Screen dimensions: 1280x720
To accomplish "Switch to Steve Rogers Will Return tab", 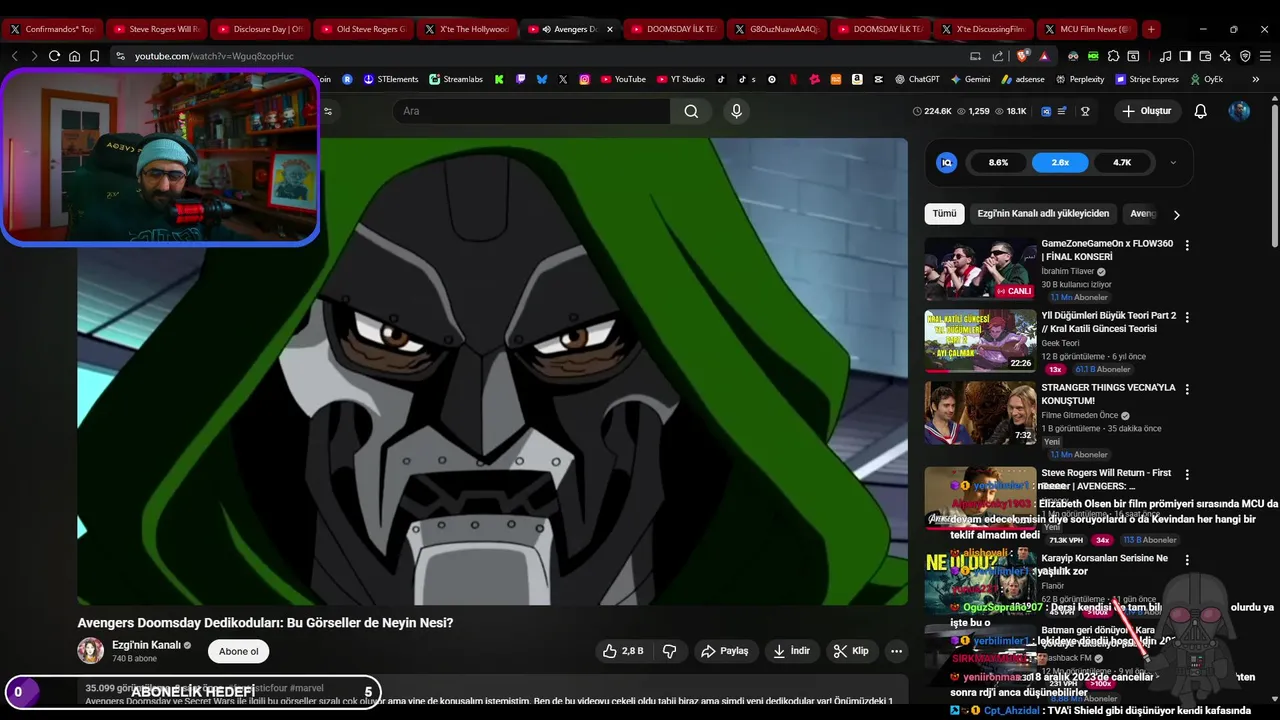I will tap(155, 29).
